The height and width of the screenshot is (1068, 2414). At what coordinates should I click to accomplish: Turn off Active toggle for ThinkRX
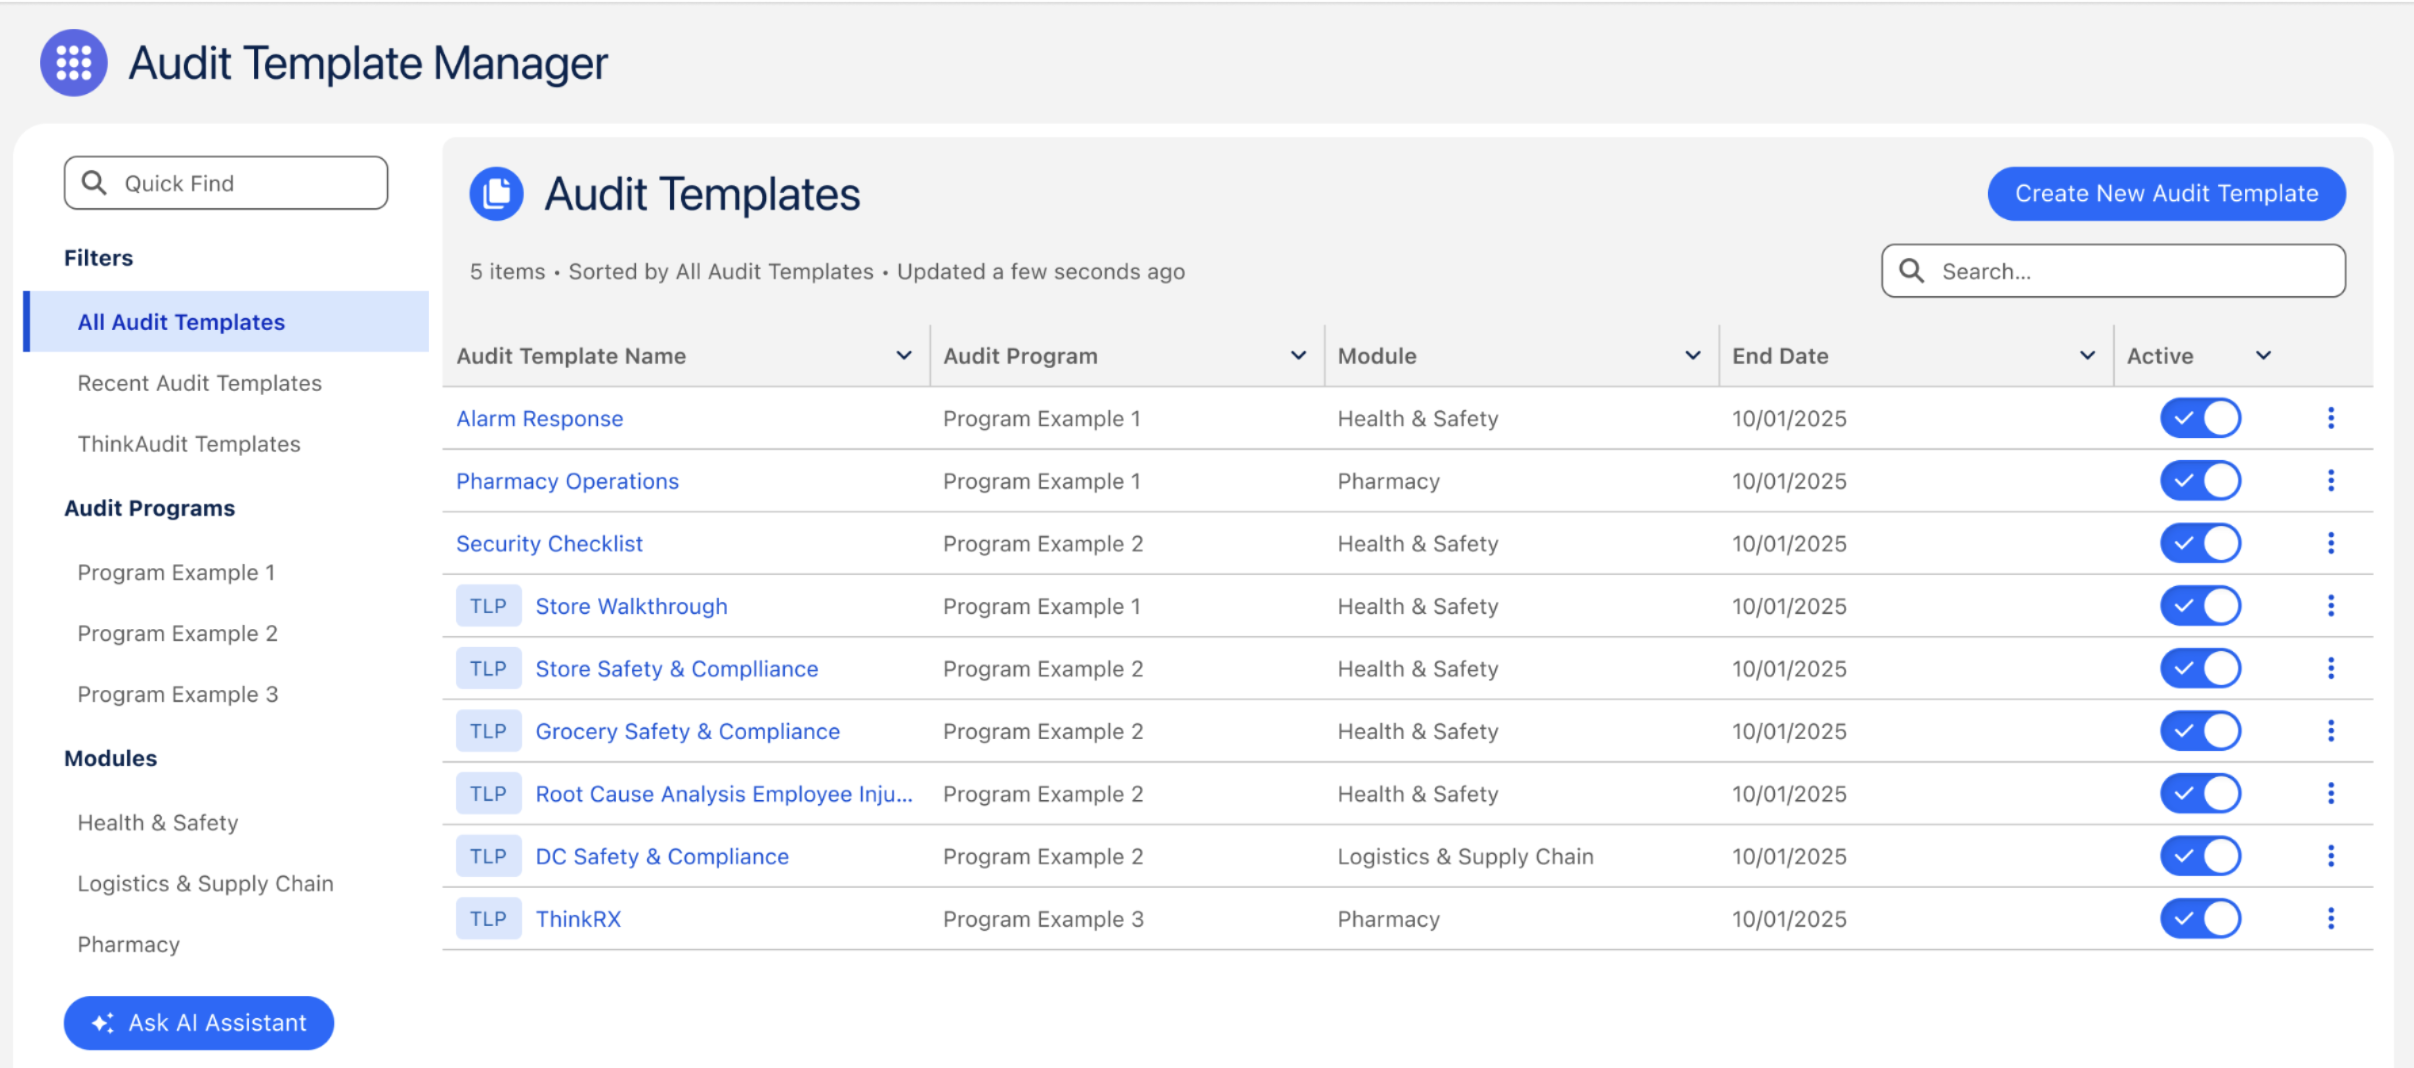[x=2200, y=919]
